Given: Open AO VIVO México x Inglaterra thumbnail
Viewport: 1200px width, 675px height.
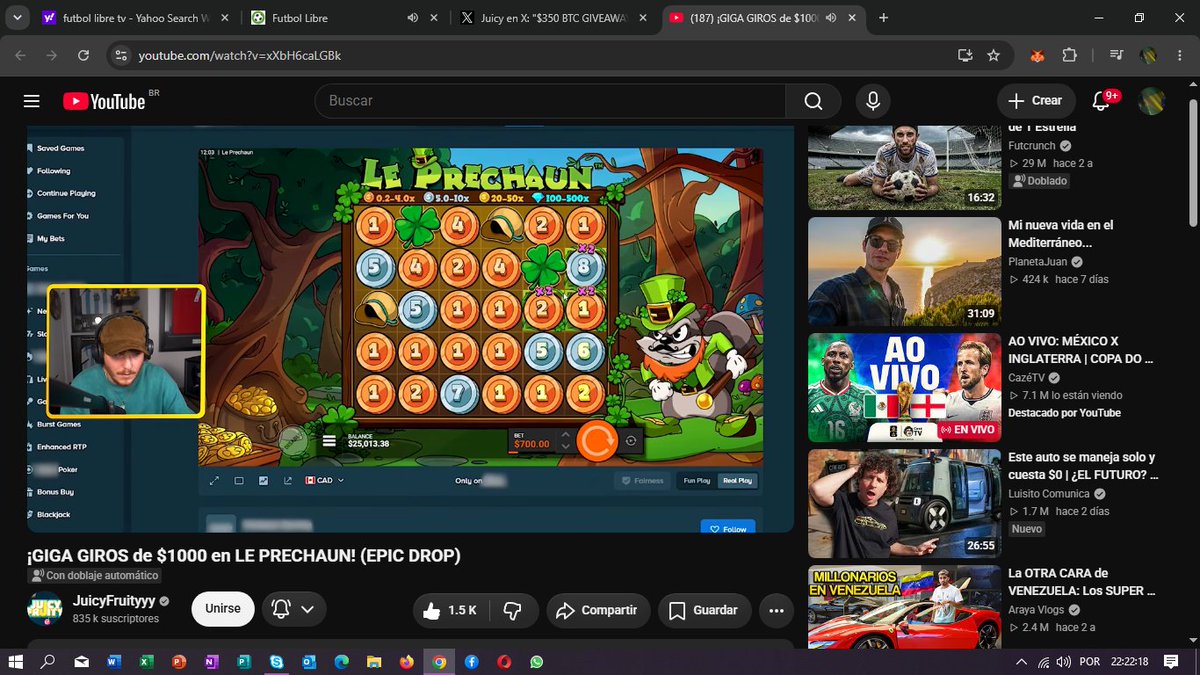Looking at the screenshot, I should pos(904,388).
